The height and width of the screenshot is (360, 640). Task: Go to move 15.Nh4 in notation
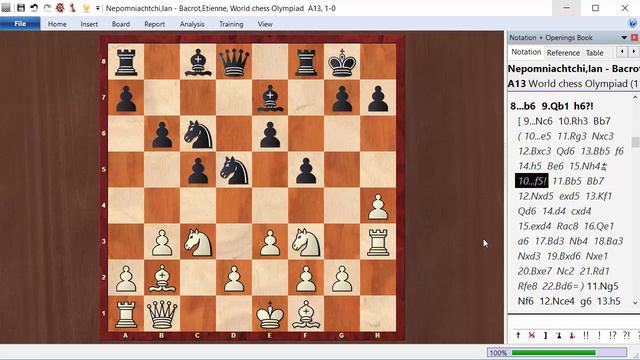pos(588,166)
